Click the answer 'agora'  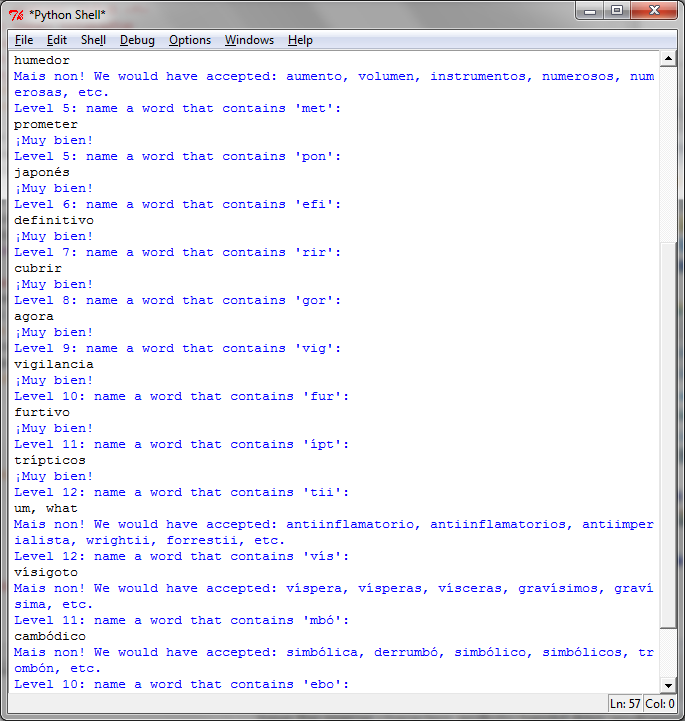point(34,316)
